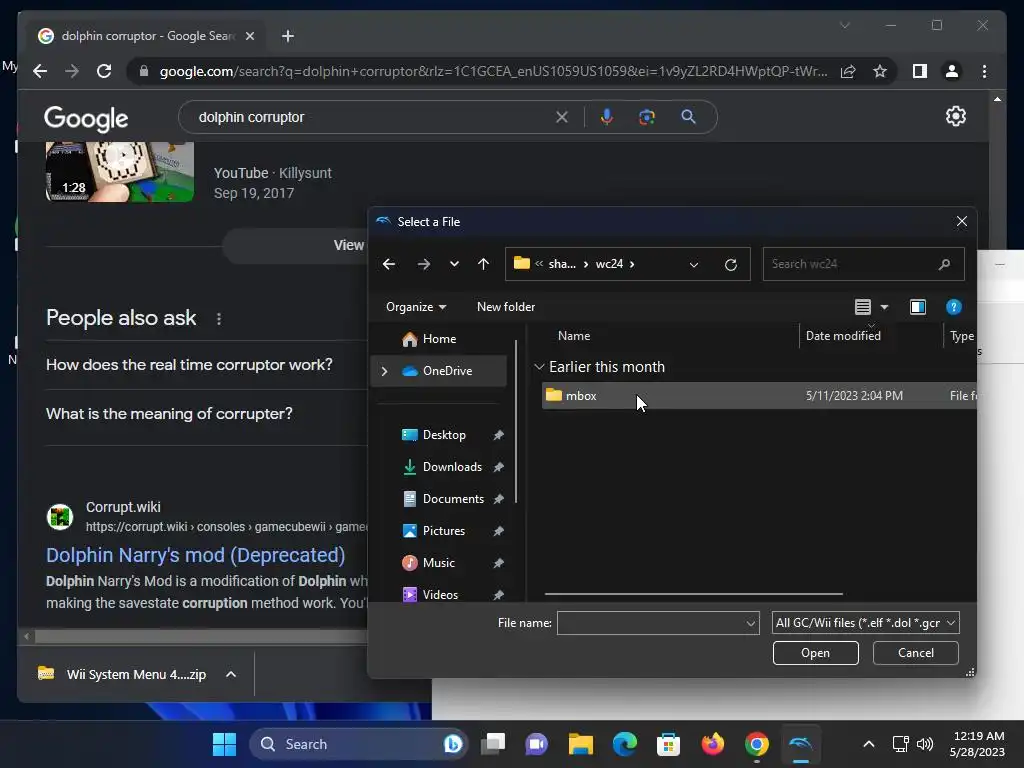Open recent locations chevron in file dialog
1024x768 pixels.
[x=454, y=264]
